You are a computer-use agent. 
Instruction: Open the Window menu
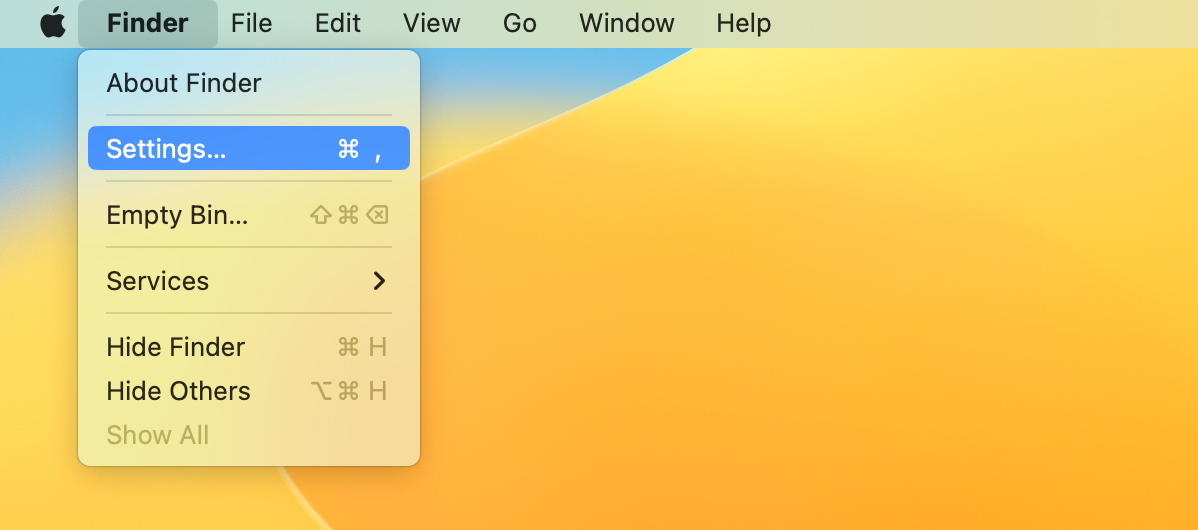tap(627, 23)
